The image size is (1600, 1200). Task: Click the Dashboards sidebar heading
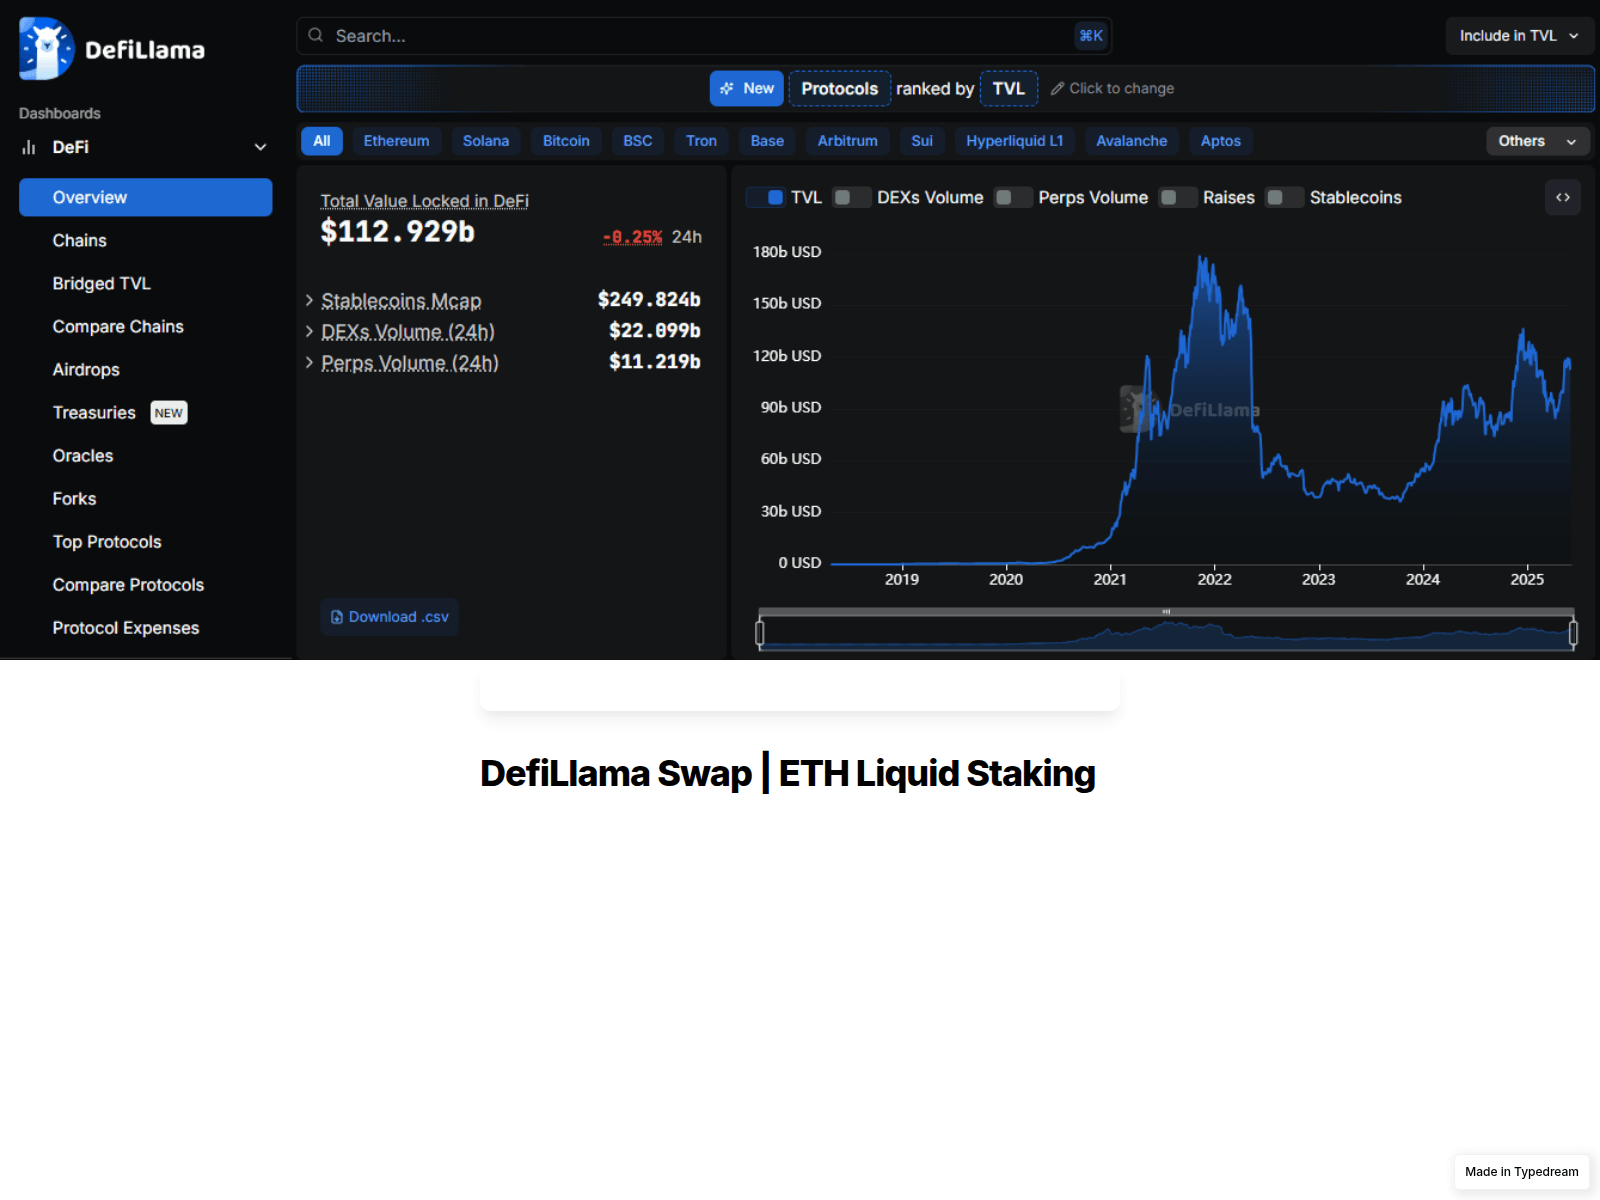[x=60, y=113]
